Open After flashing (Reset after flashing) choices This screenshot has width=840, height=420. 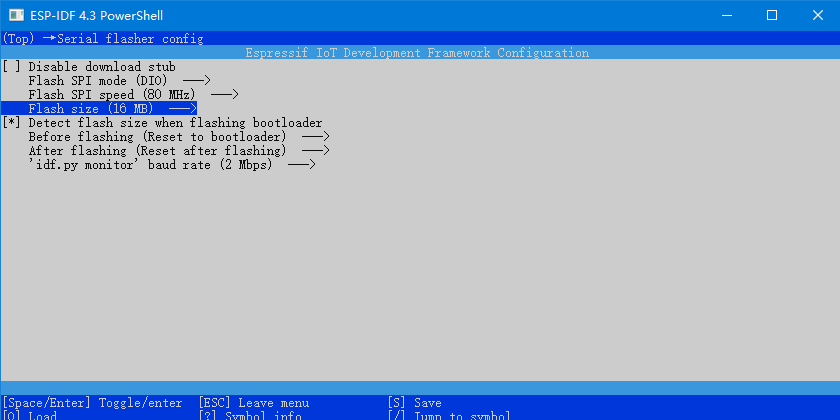pyautogui.click(x=178, y=151)
